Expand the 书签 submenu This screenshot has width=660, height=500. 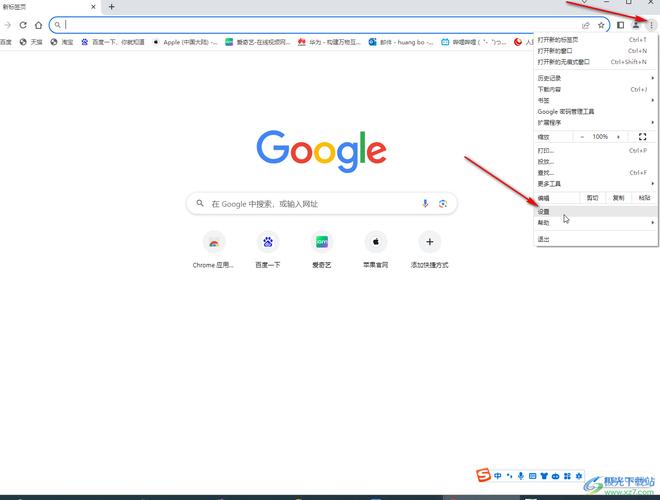coord(596,100)
